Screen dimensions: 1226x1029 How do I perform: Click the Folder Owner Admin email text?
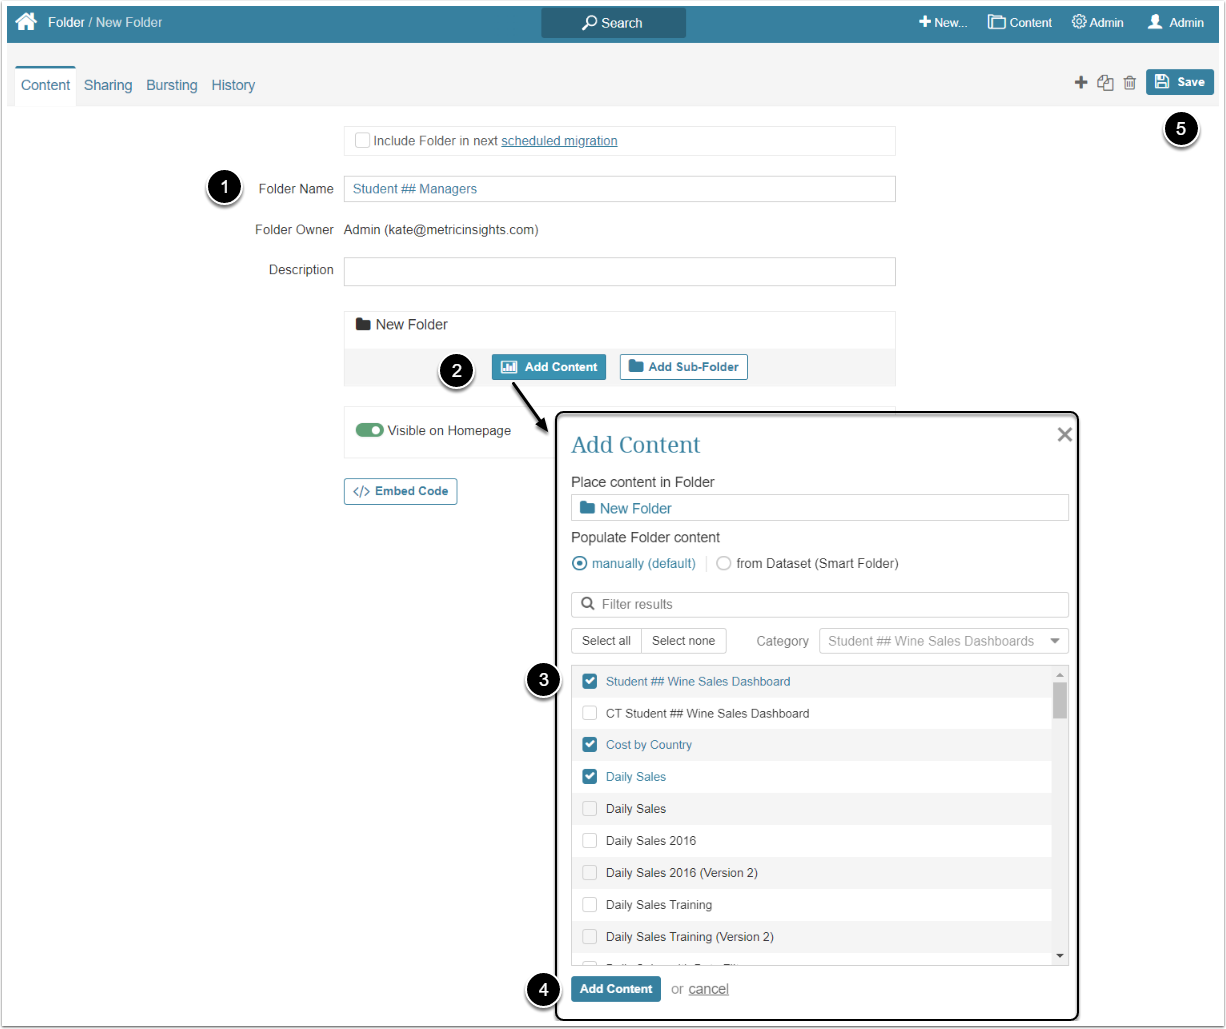click(x=441, y=230)
